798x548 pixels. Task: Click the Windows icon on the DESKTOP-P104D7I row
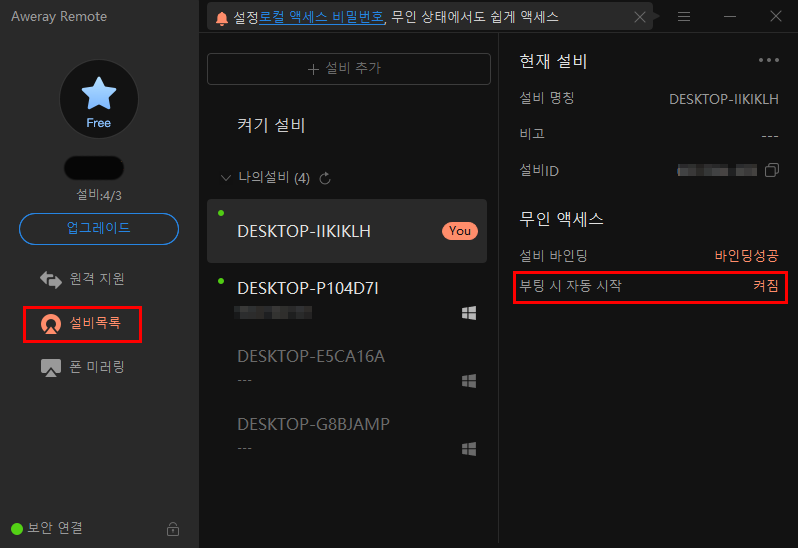pyautogui.click(x=469, y=313)
